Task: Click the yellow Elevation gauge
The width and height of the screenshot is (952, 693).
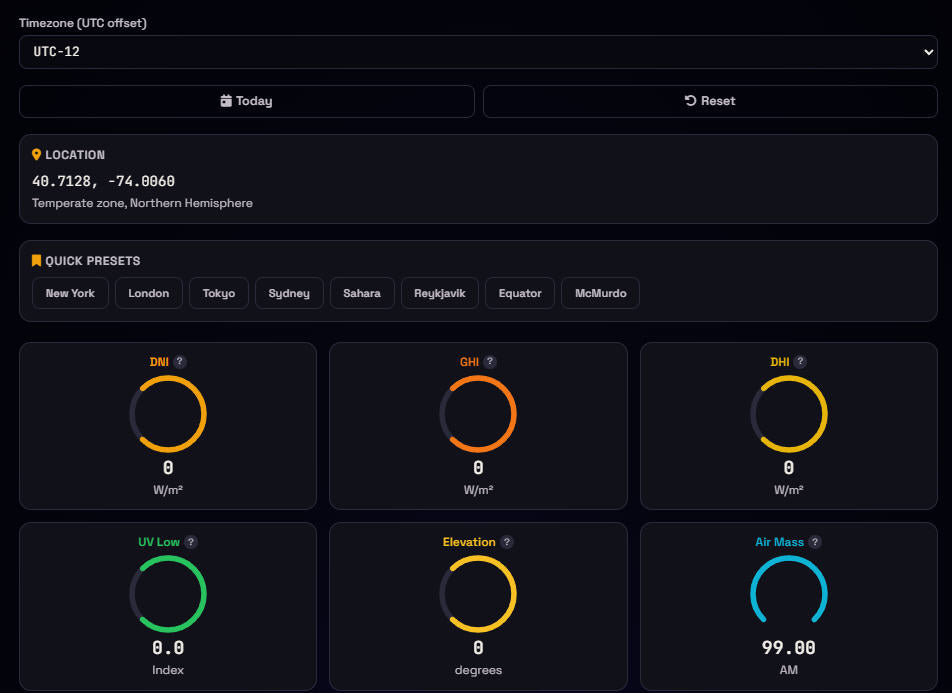Action: point(478,594)
